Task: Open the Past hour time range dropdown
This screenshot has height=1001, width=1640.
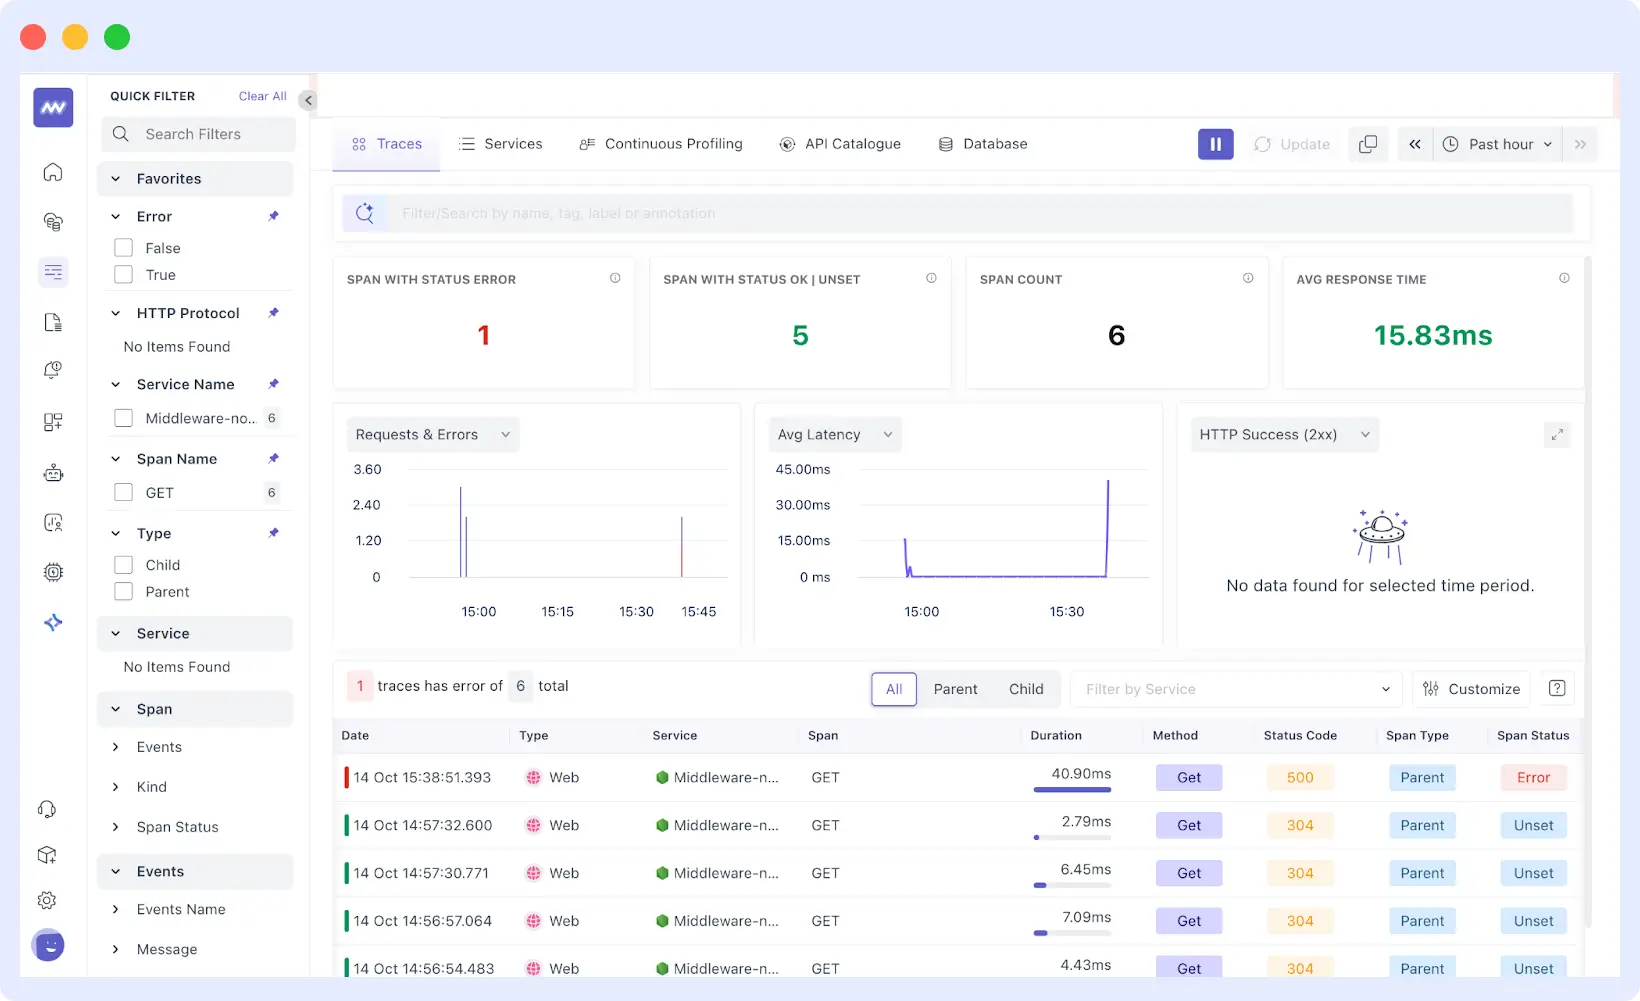Action: coord(1497,144)
